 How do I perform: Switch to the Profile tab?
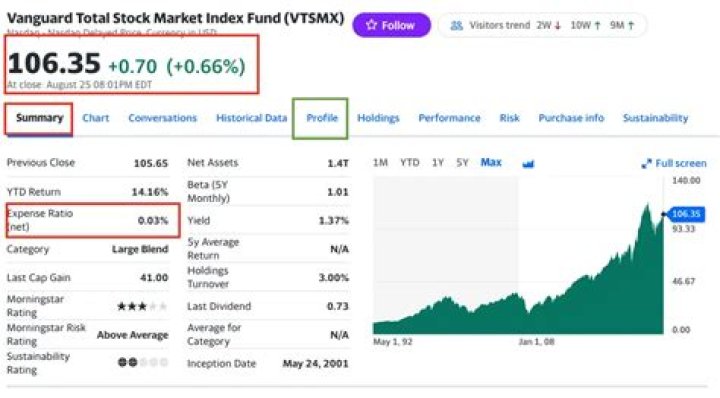click(322, 118)
